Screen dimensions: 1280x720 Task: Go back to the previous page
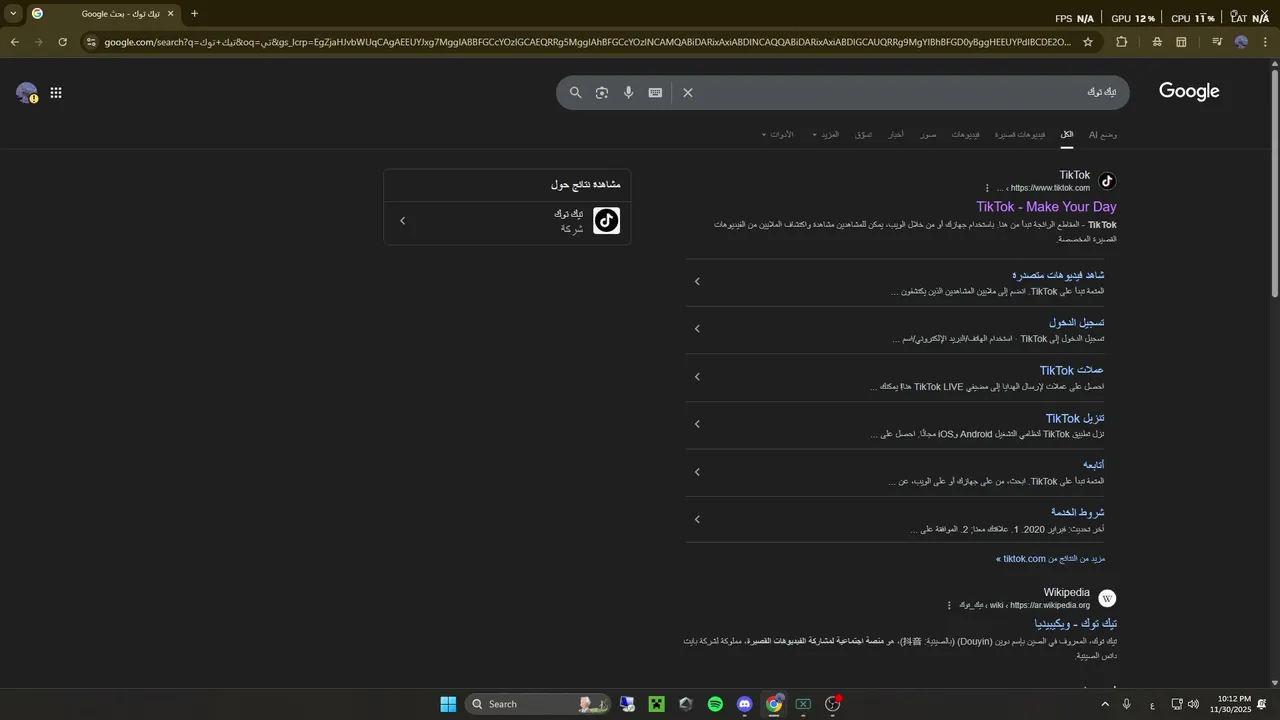pos(15,42)
